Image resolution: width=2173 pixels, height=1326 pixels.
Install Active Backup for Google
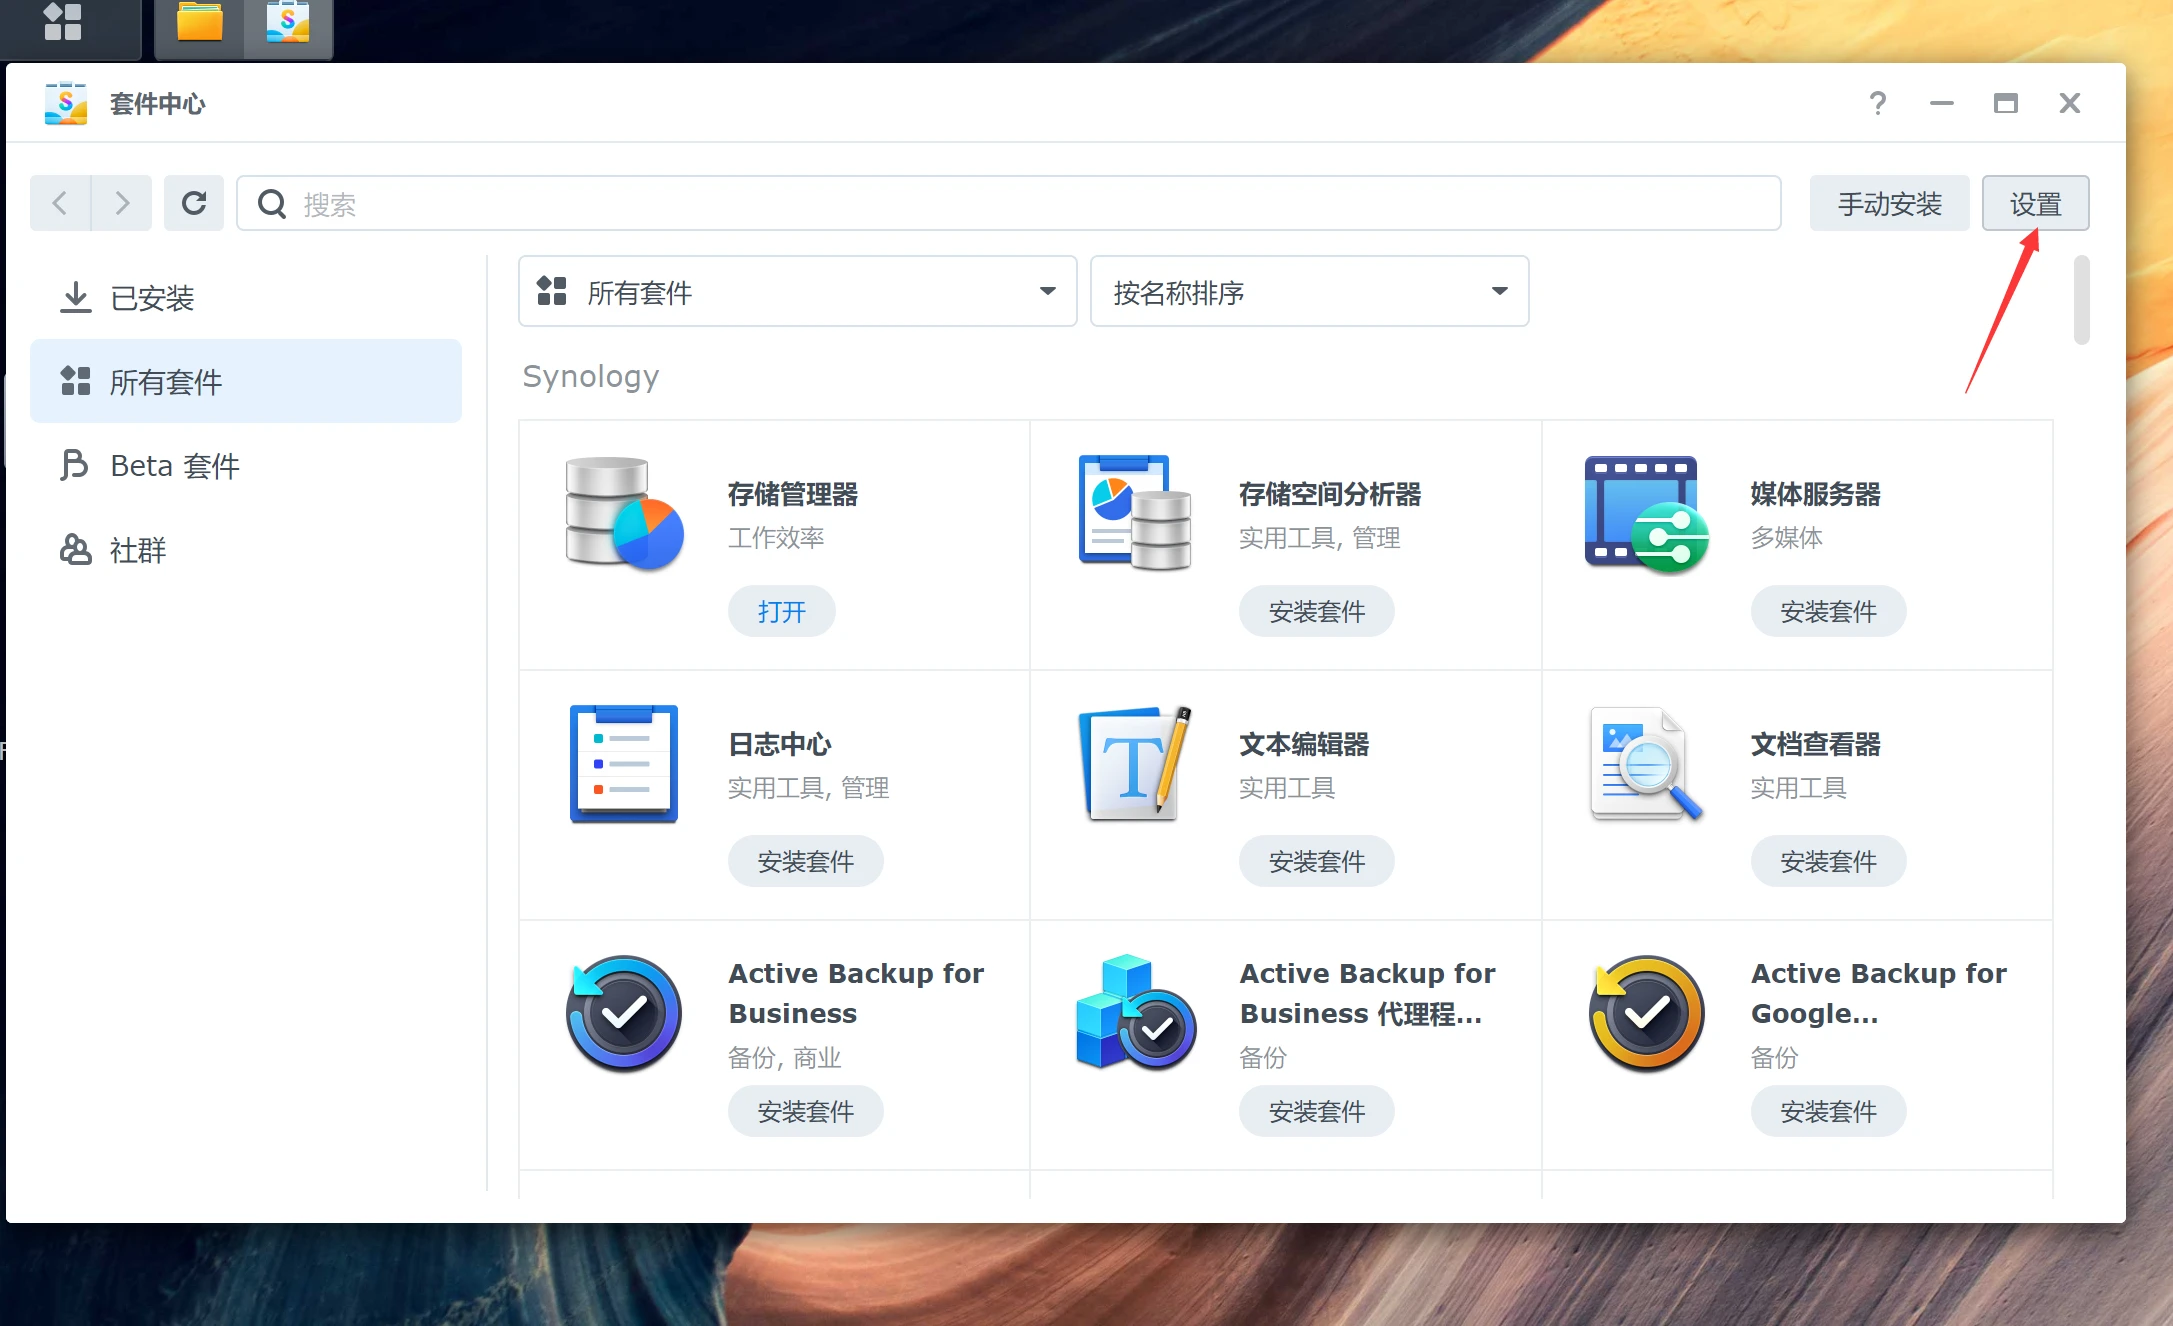coord(1828,1111)
